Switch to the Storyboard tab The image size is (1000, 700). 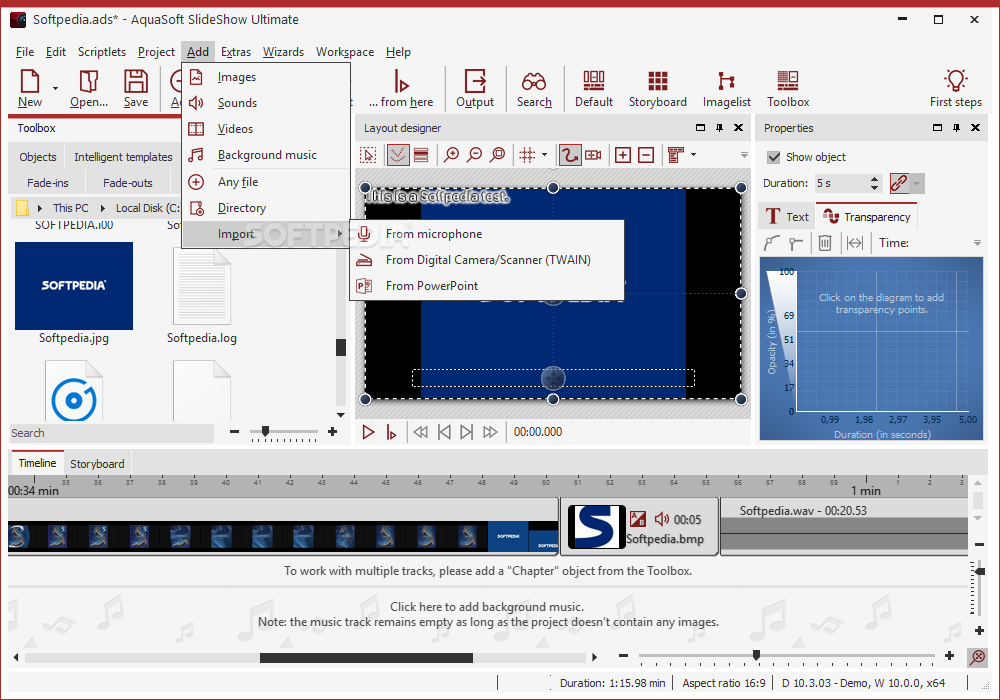click(97, 463)
